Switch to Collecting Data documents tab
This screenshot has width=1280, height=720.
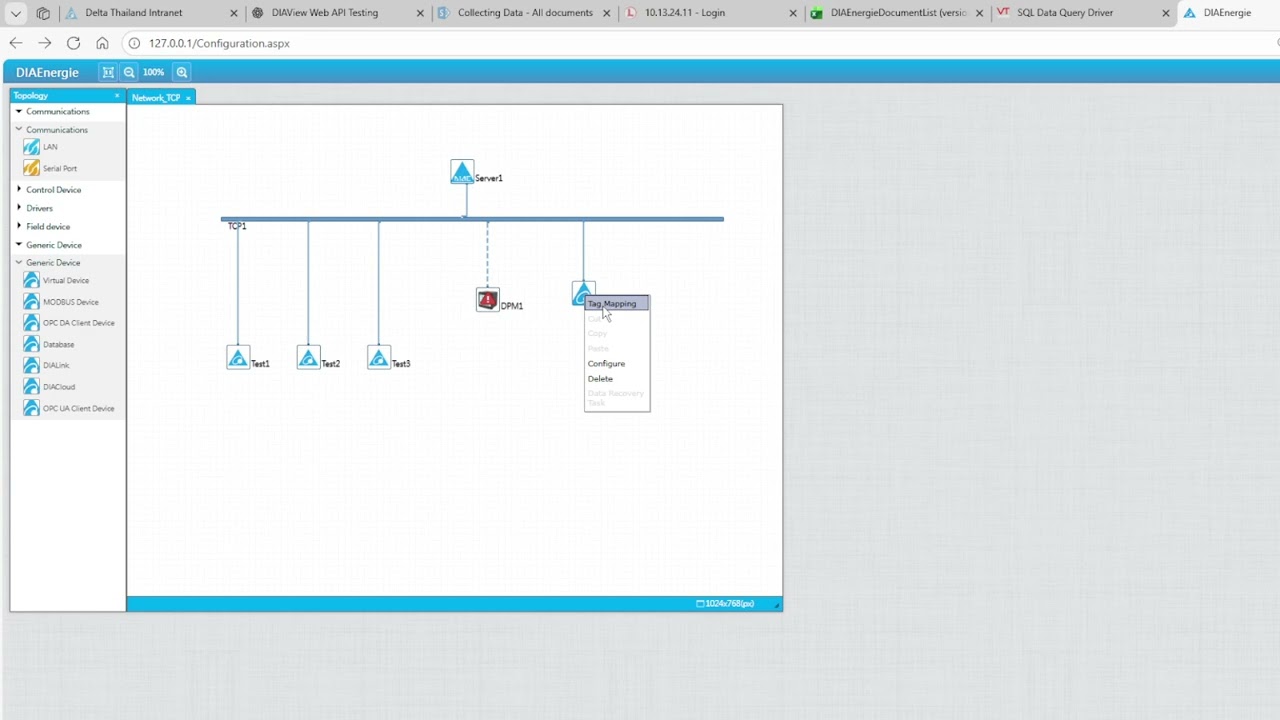525,13
